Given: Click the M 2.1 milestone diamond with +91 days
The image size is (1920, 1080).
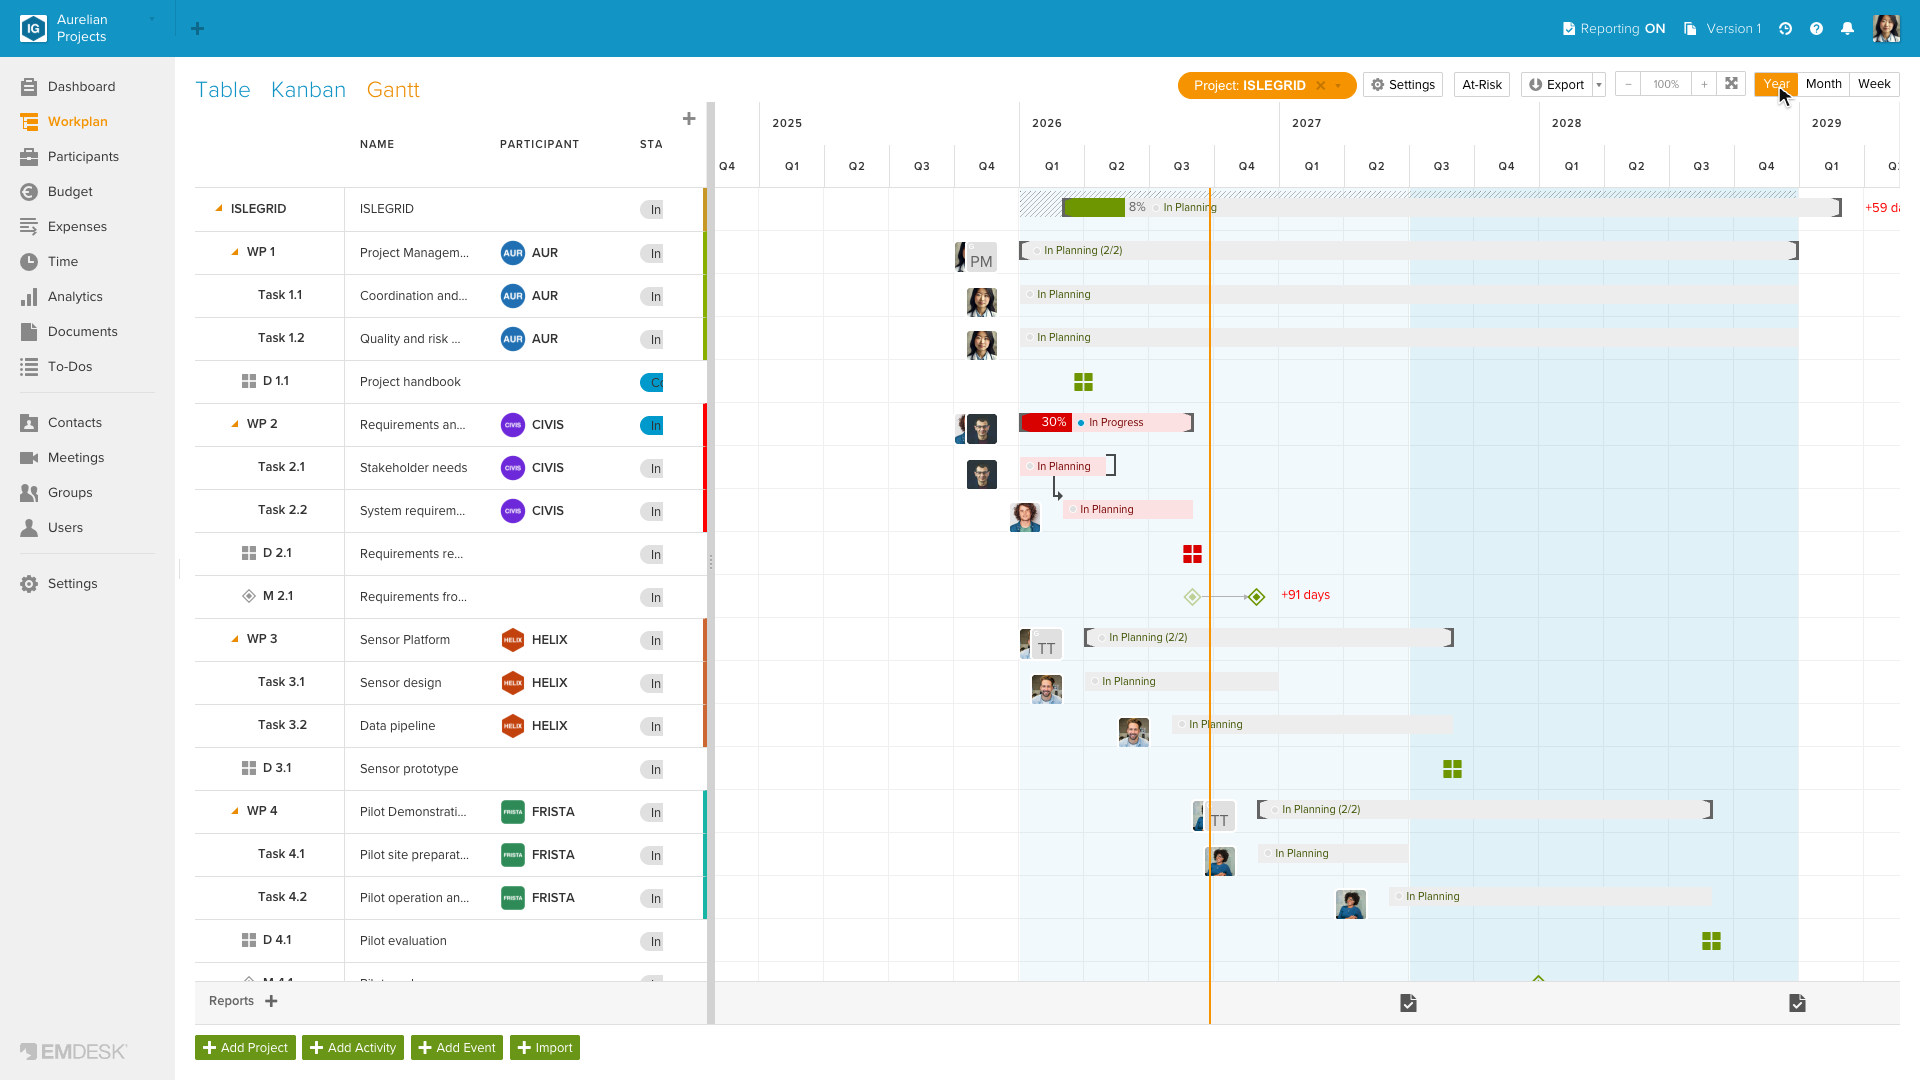Looking at the screenshot, I should tap(1257, 597).
